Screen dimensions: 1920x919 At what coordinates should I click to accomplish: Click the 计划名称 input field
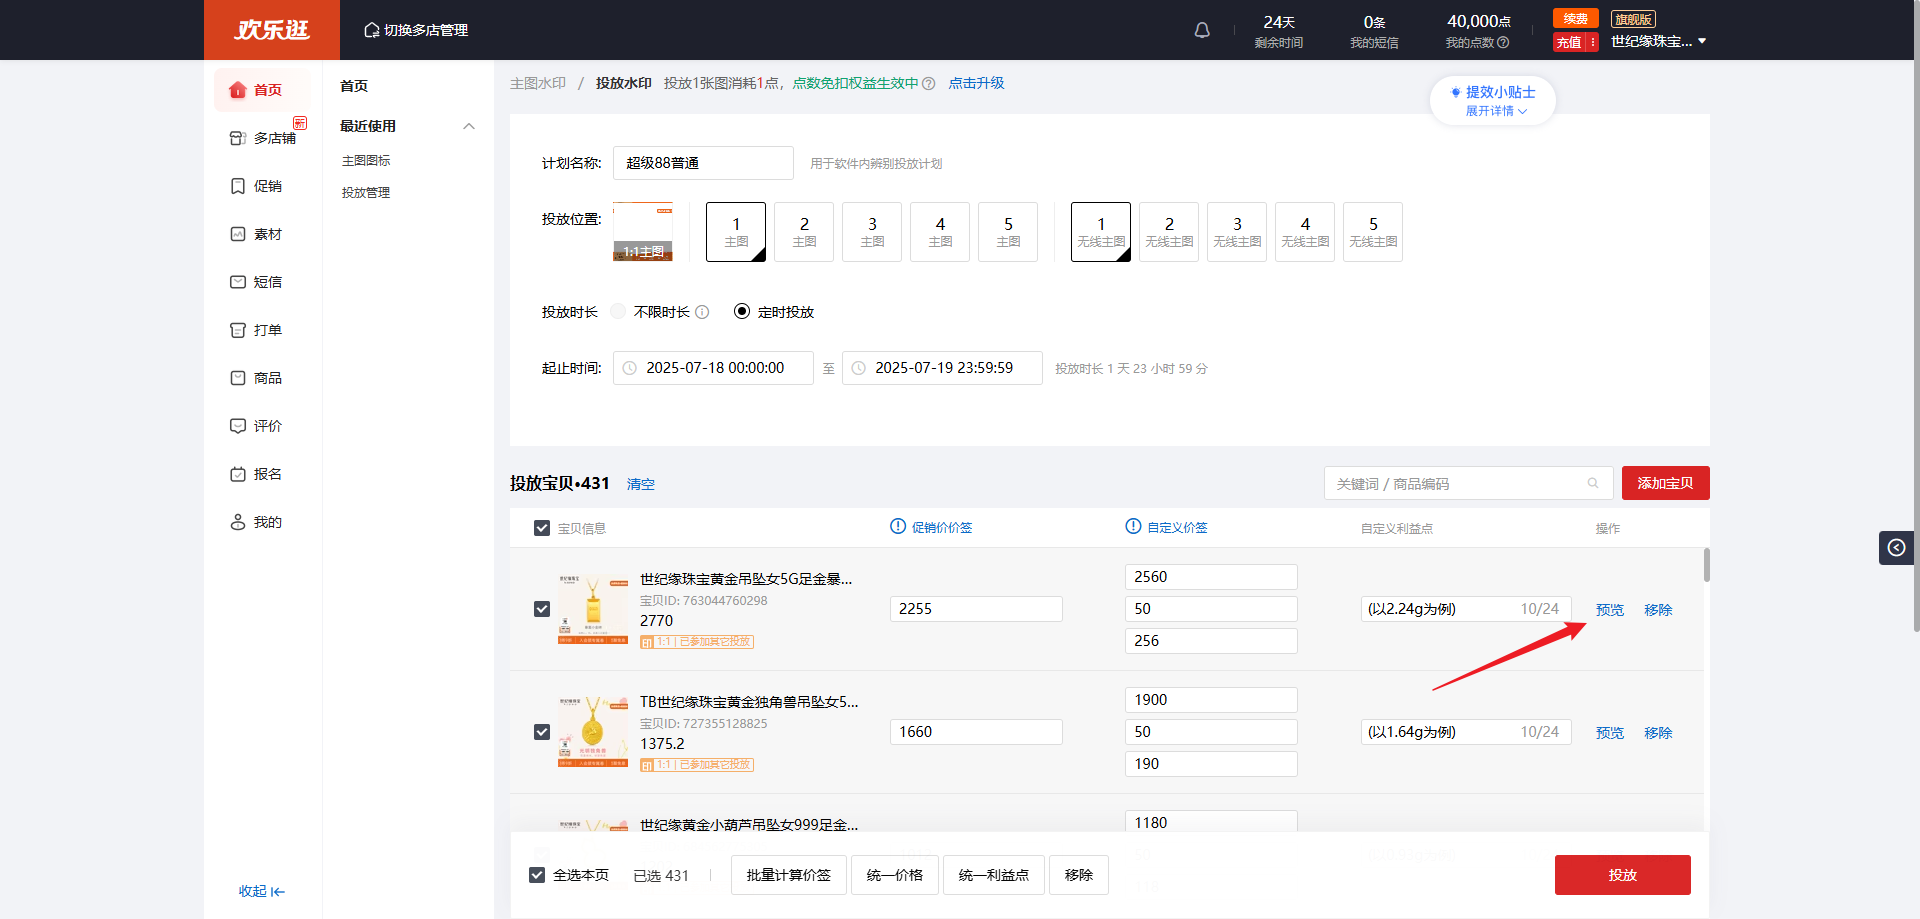pos(703,163)
